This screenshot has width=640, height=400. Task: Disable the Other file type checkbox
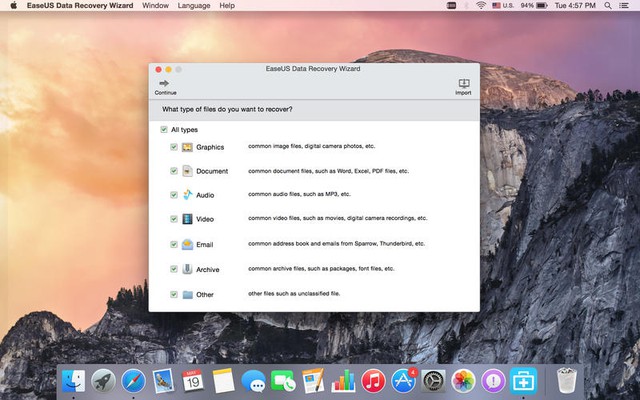[174, 294]
